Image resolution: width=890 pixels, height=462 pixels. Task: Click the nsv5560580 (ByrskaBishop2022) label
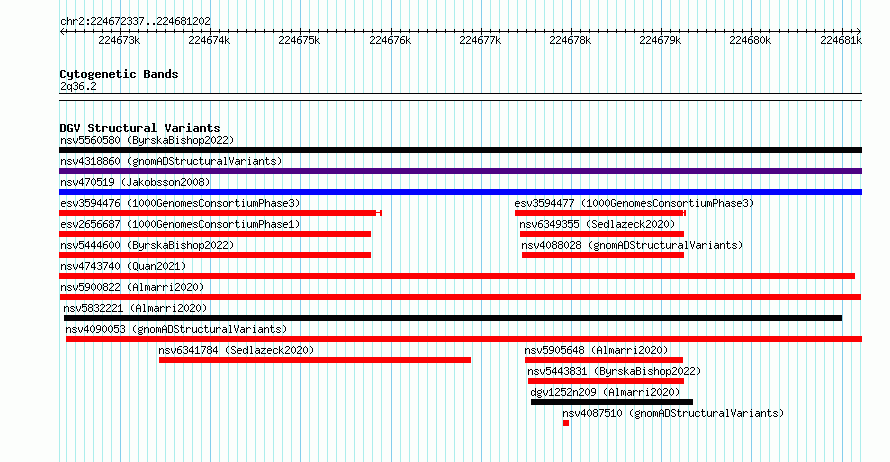tap(147, 140)
